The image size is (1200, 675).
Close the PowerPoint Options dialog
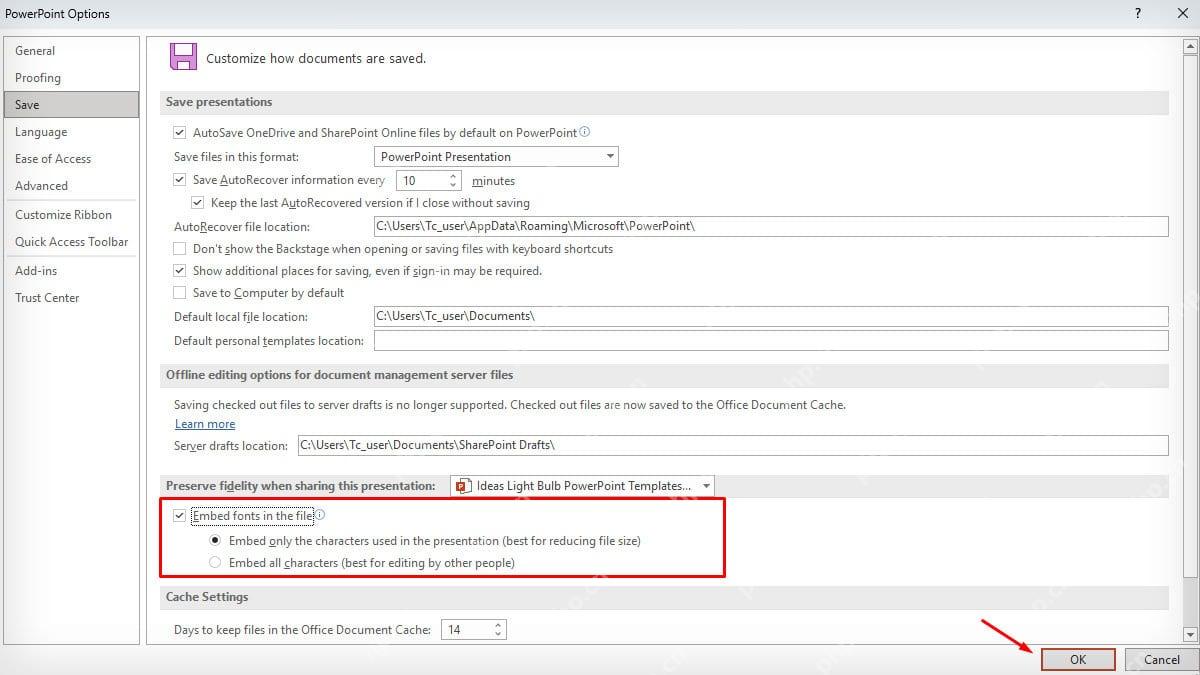pos(1182,13)
